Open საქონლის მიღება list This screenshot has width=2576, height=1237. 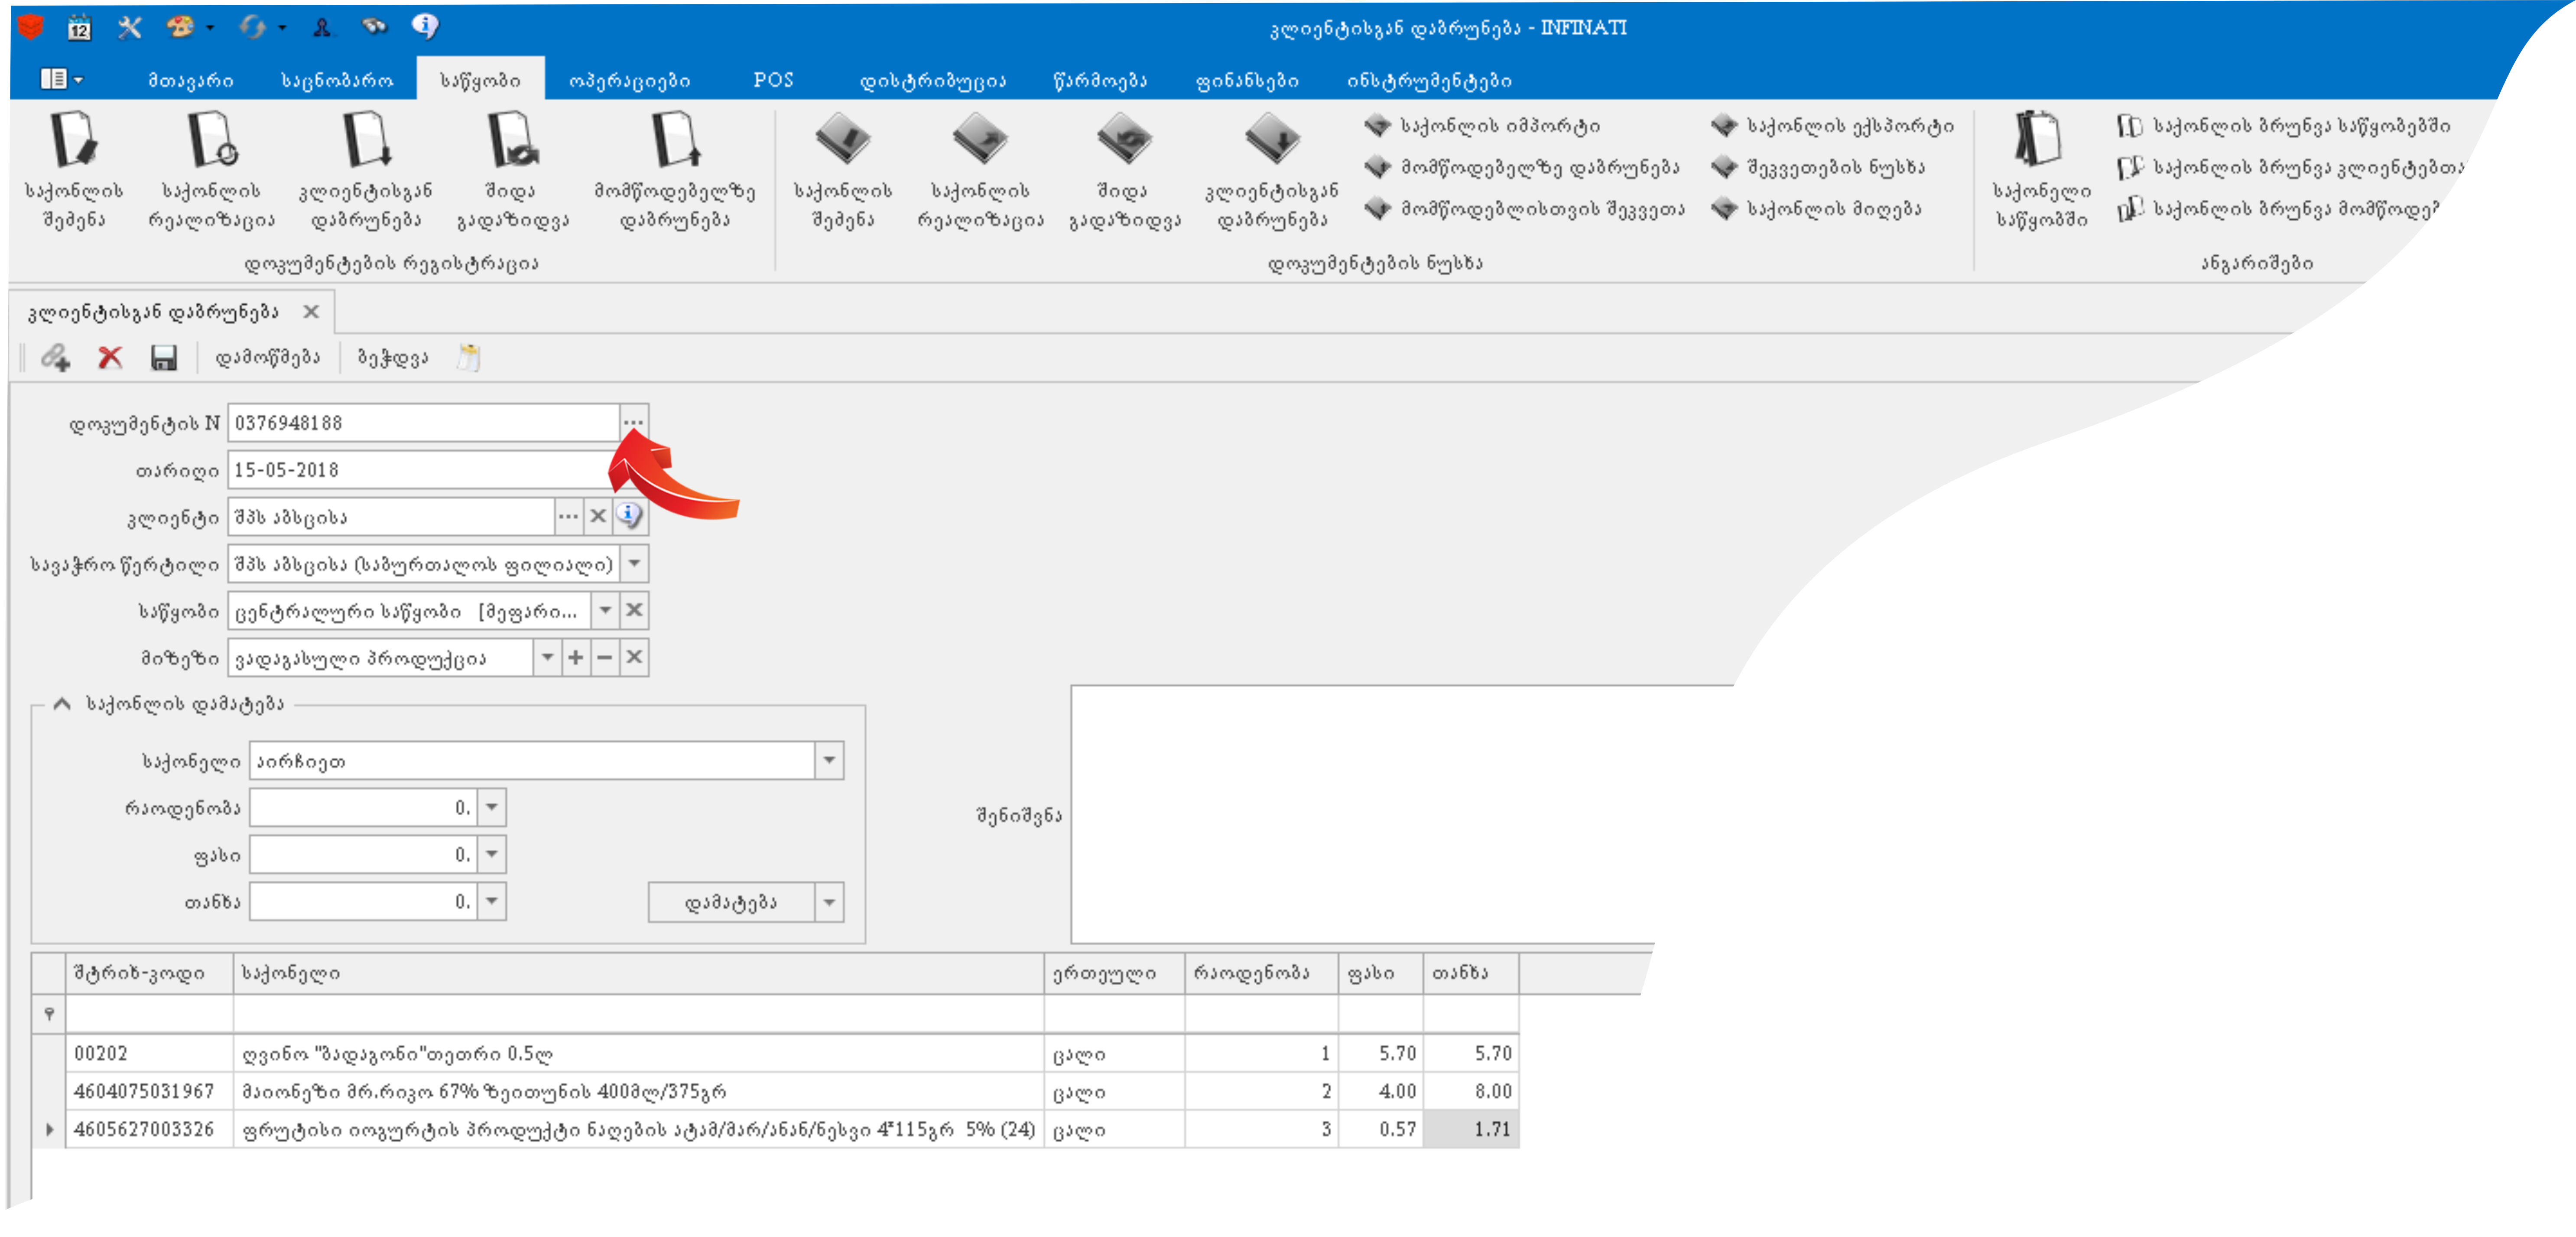click(x=1816, y=209)
